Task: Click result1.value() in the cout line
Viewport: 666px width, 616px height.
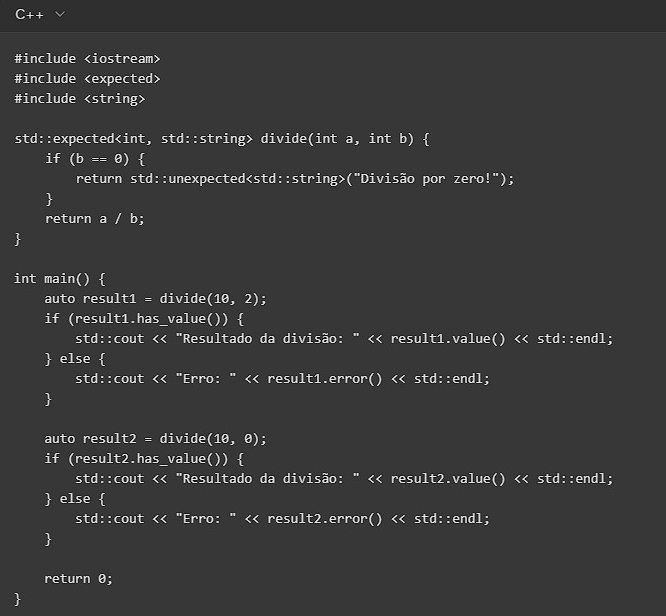Action: tap(448, 339)
